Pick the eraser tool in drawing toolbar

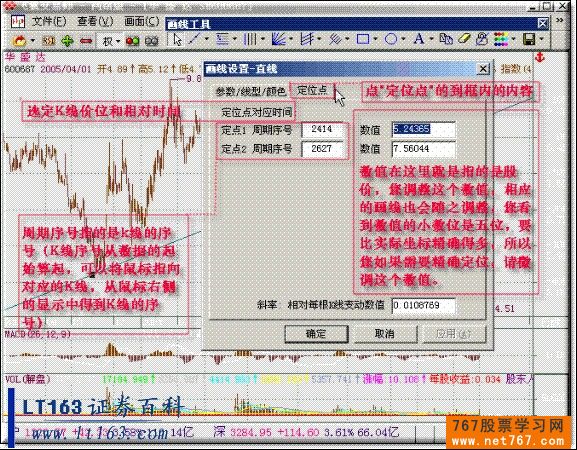click(x=465, y=39)
